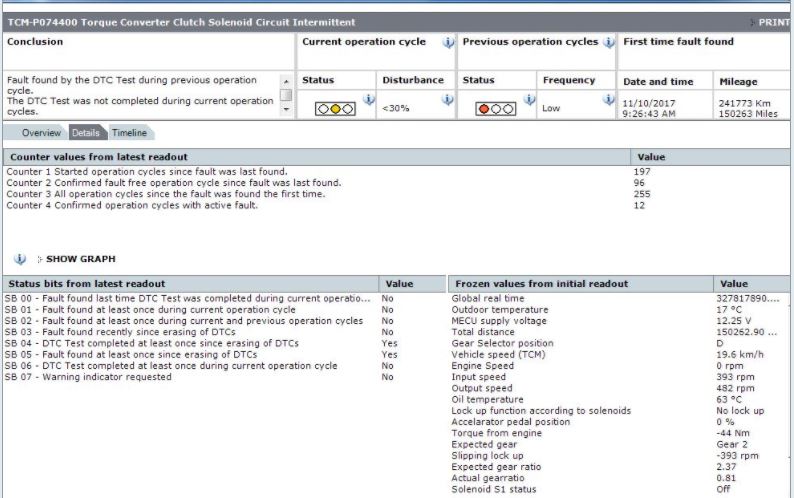
Task: Select the Details tab
Action: (x=85, y=133)
